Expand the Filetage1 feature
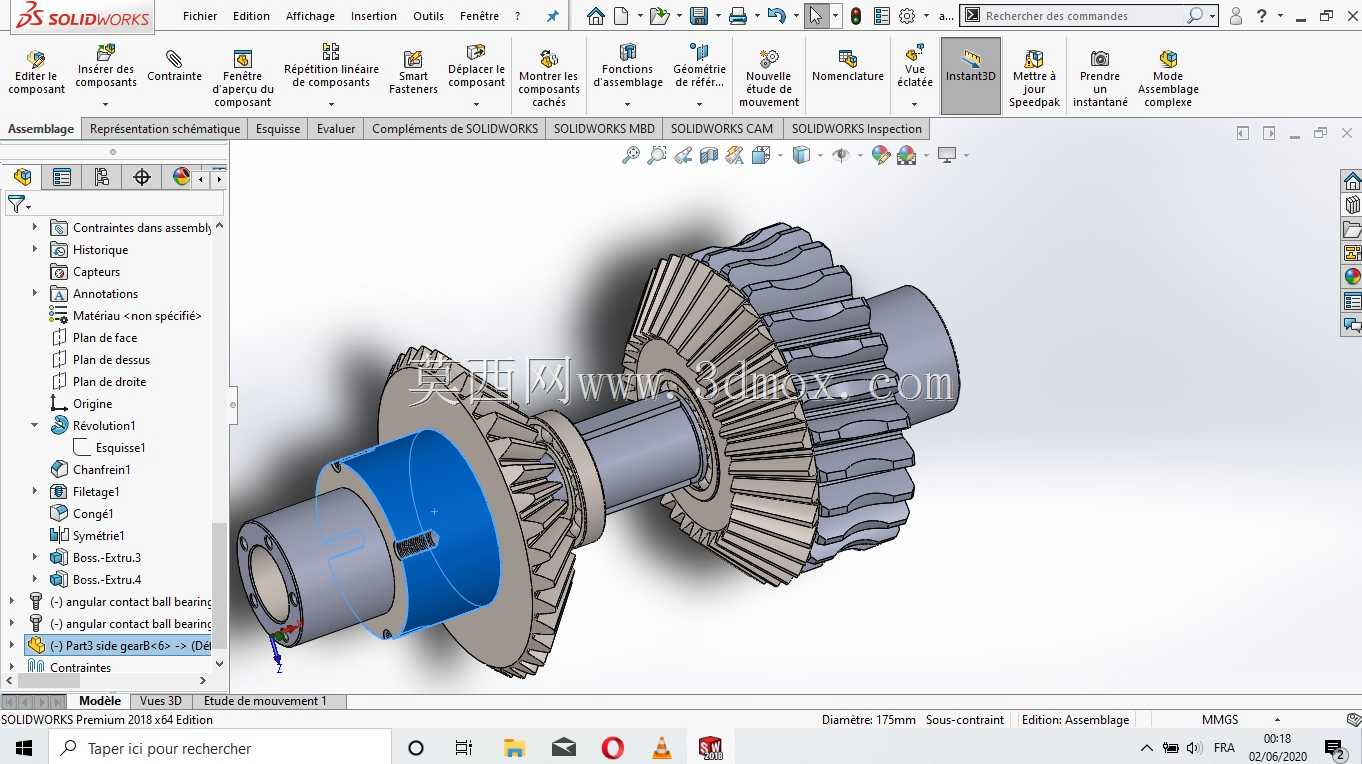 click(x=35, y=492)
